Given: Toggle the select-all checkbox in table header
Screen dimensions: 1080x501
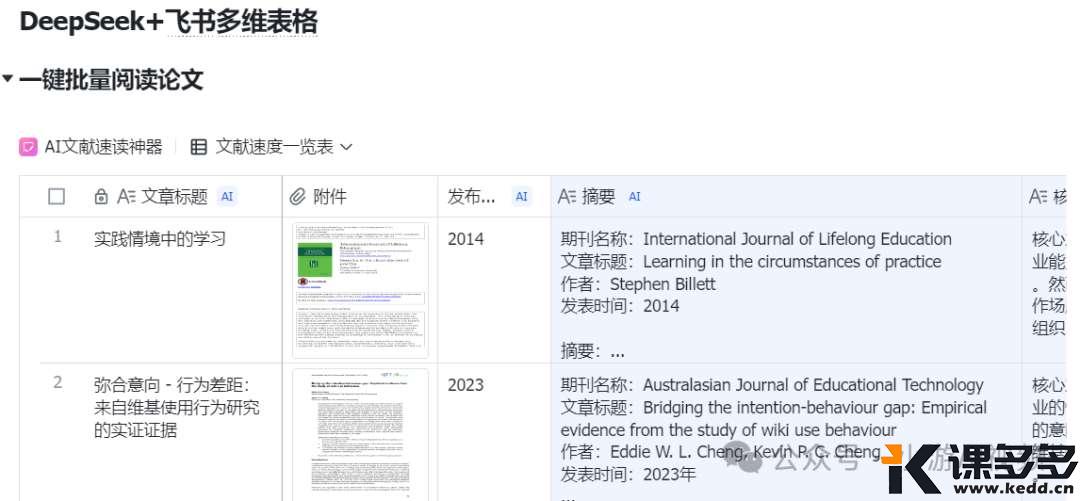Looking at the screenshot, I should (56, 197).
